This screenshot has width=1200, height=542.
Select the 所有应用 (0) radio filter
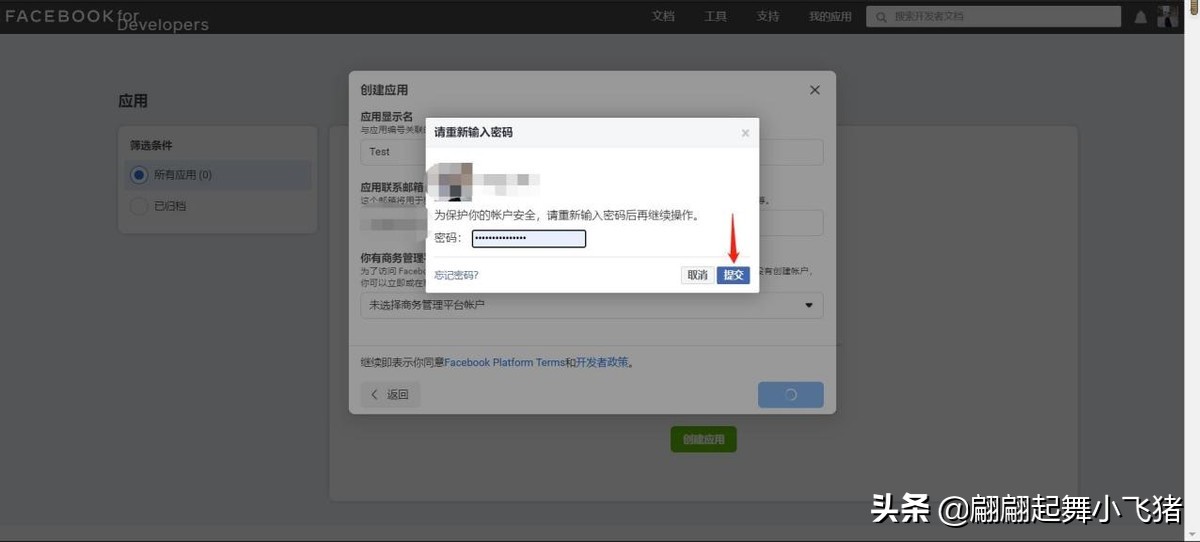139,175
